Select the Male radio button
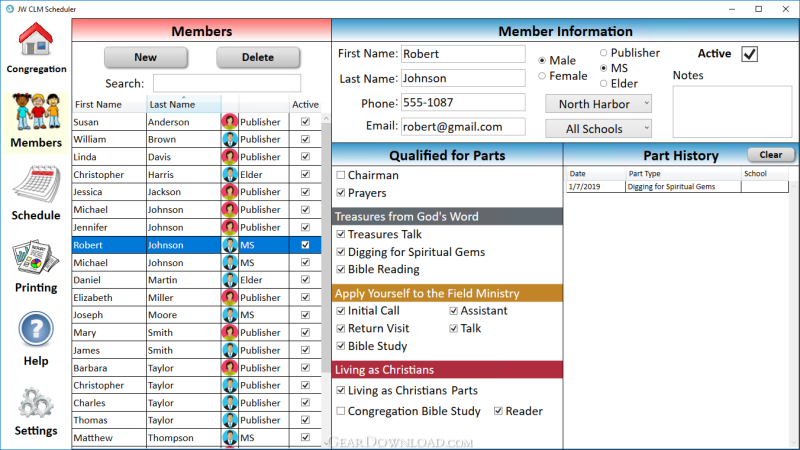Screen dimensions: 800x450 click(542, 60)
